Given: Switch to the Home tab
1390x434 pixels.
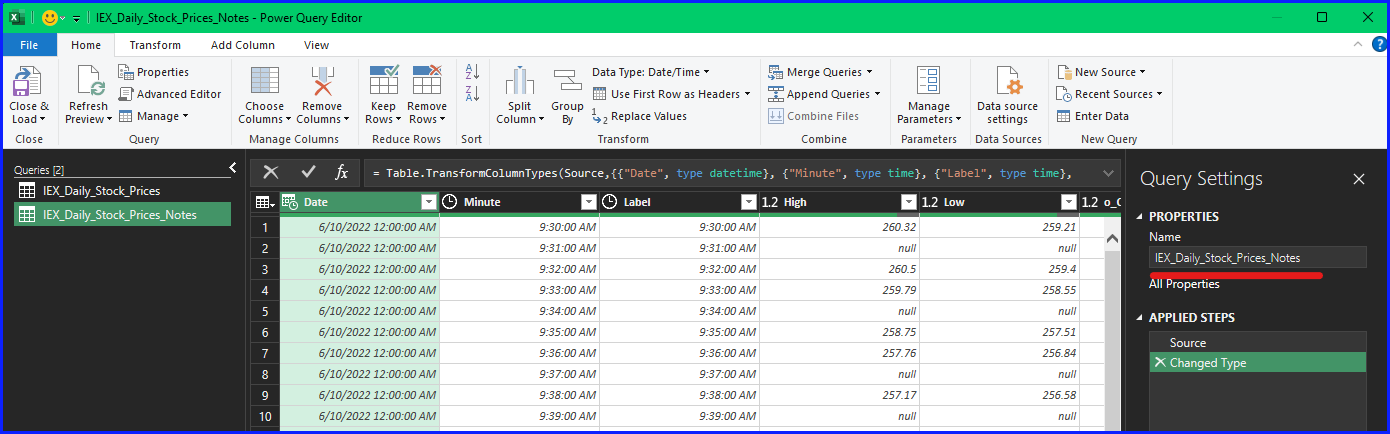Looking at the screenshot, I should (85, 45).
